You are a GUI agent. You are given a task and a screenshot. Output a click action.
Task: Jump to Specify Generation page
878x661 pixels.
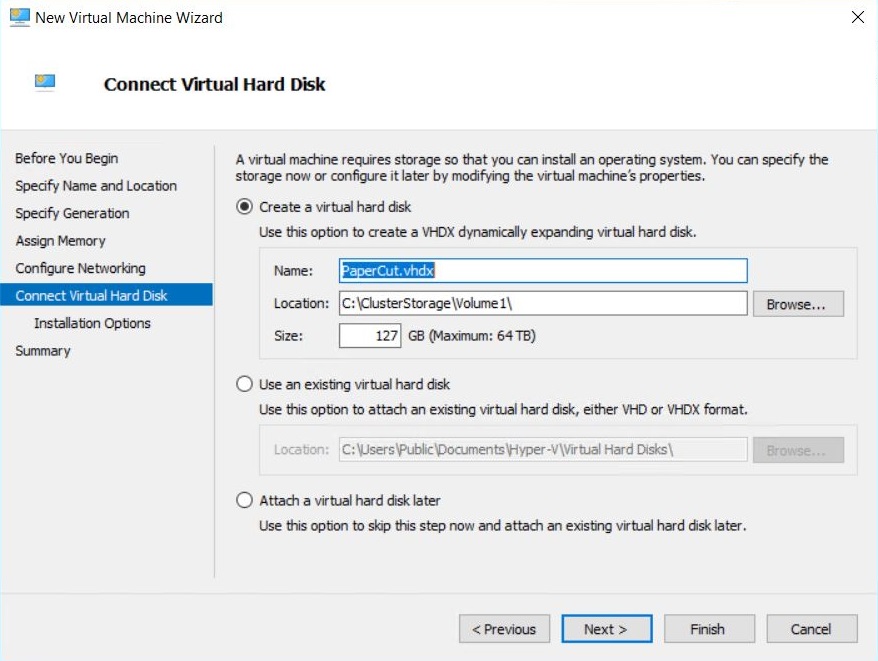coord(72,213)
